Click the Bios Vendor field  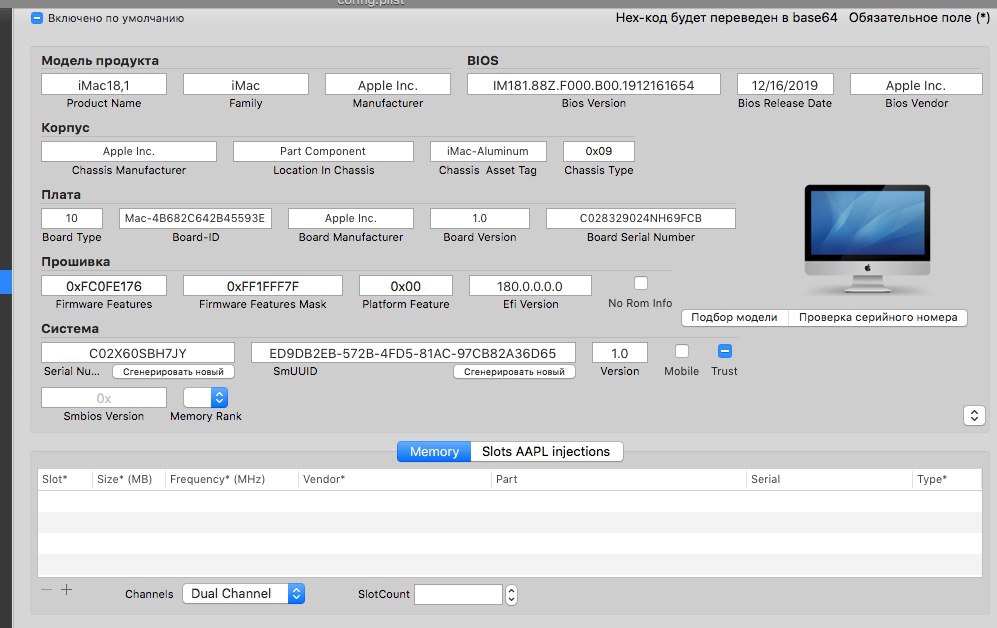coord(916,85)
